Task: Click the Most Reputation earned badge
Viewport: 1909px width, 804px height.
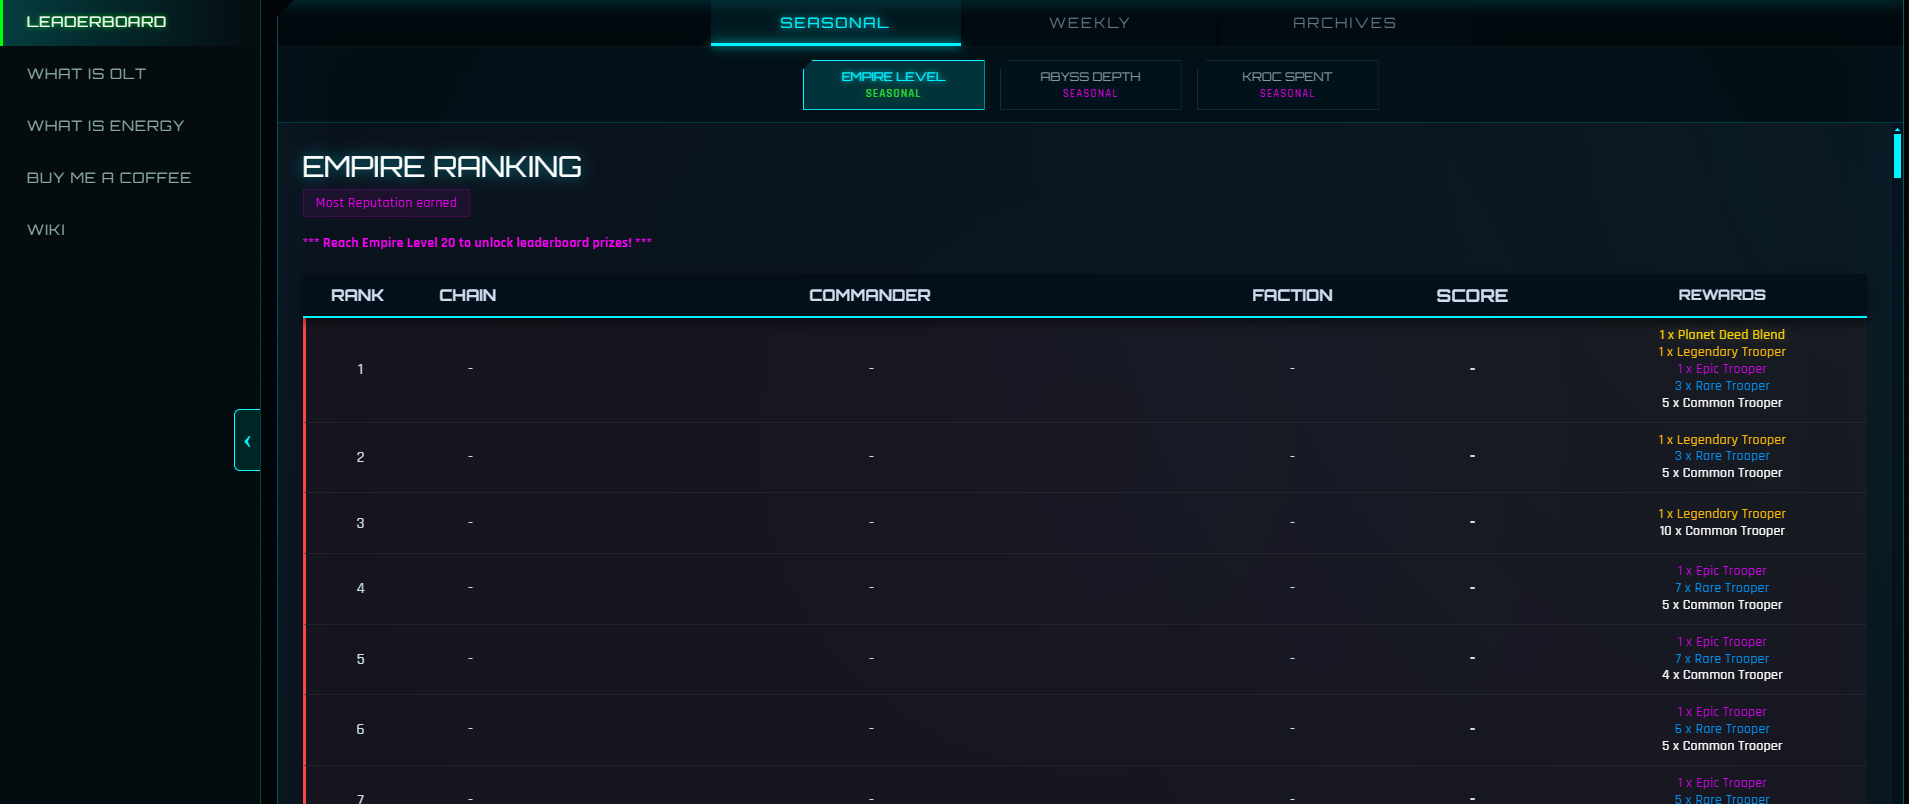Action: pyautogui.click(x=386, y=203)
